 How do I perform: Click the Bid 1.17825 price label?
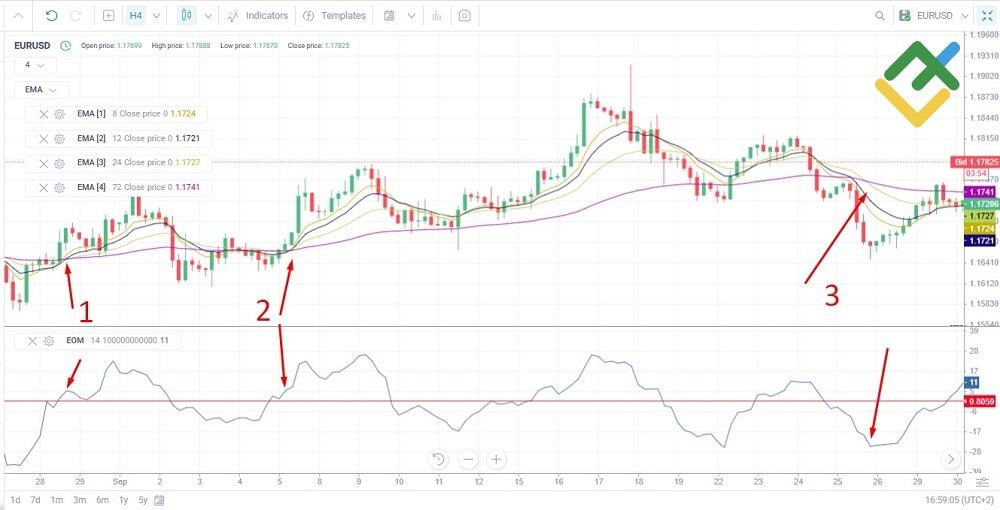pyautogui.click(x=973, y=162)
